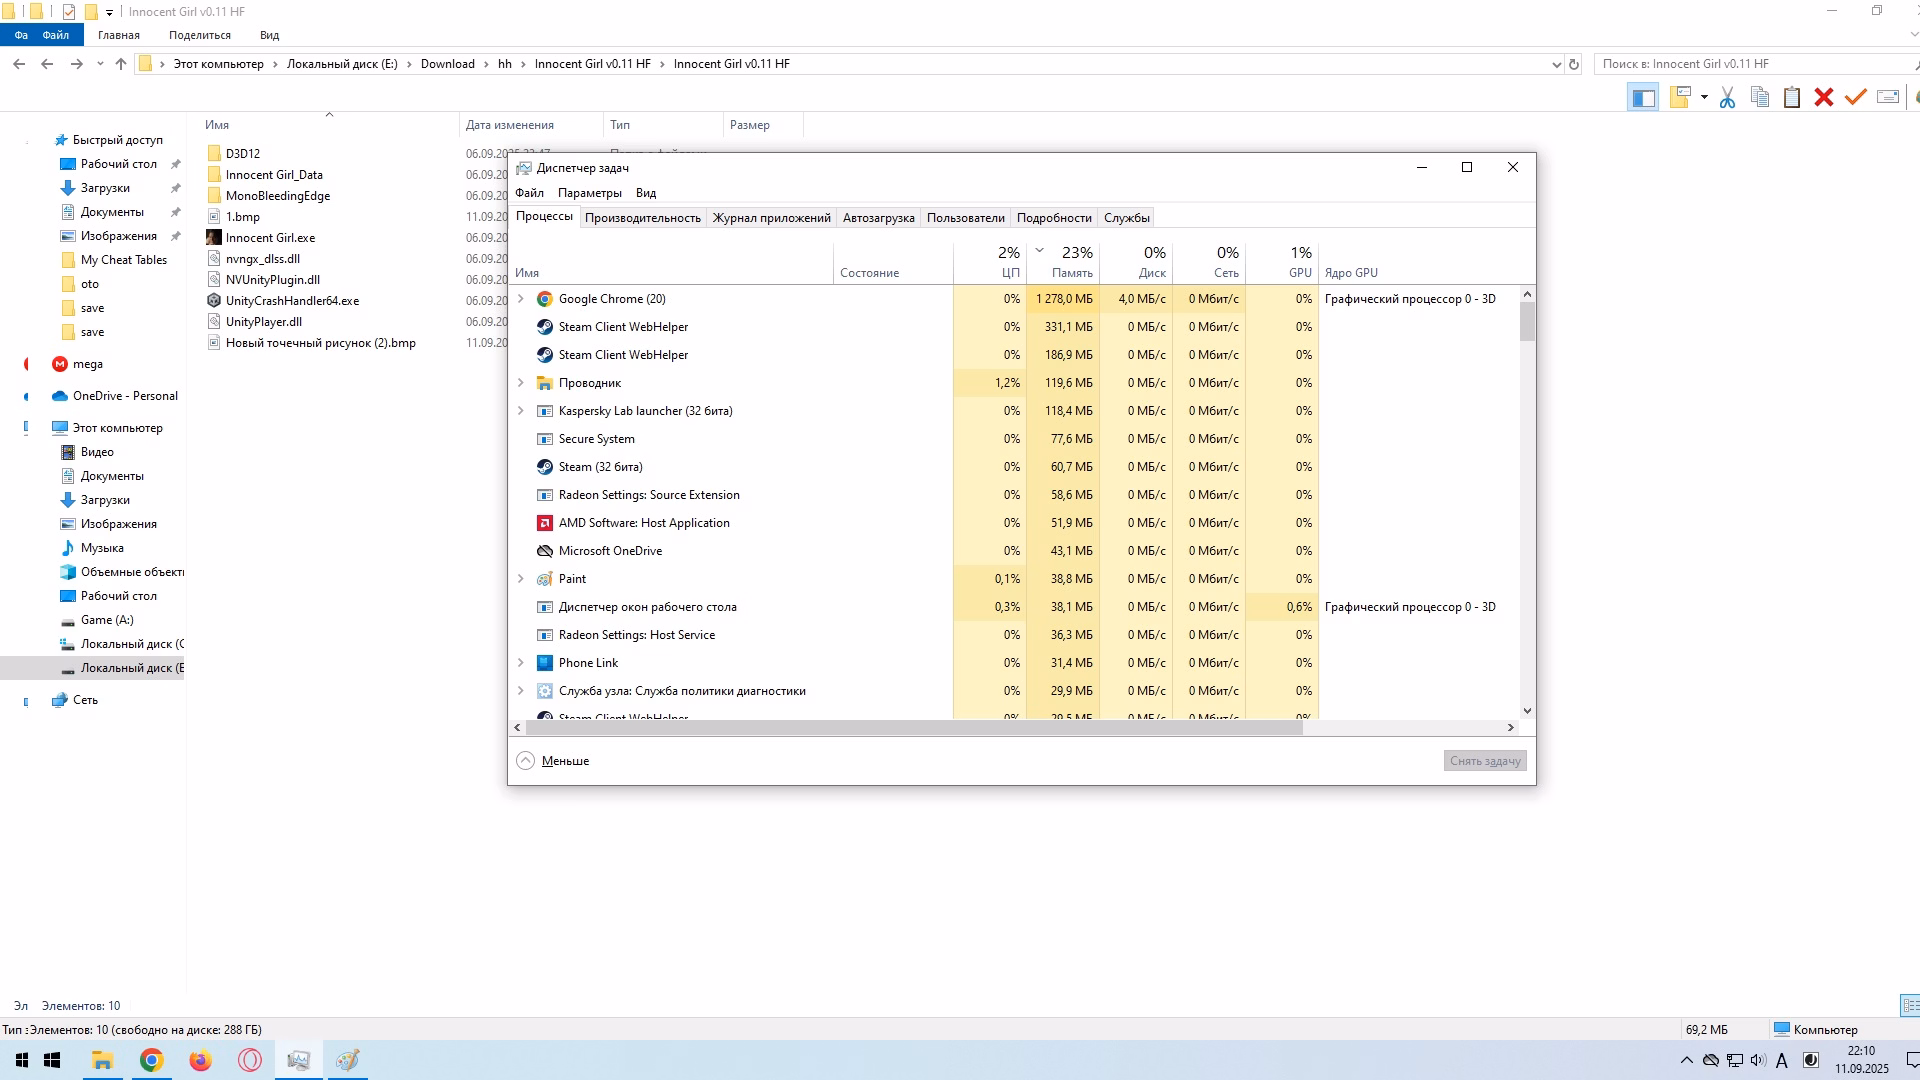
Task: Expand the Phone Link process group
Action: point(520,663)
